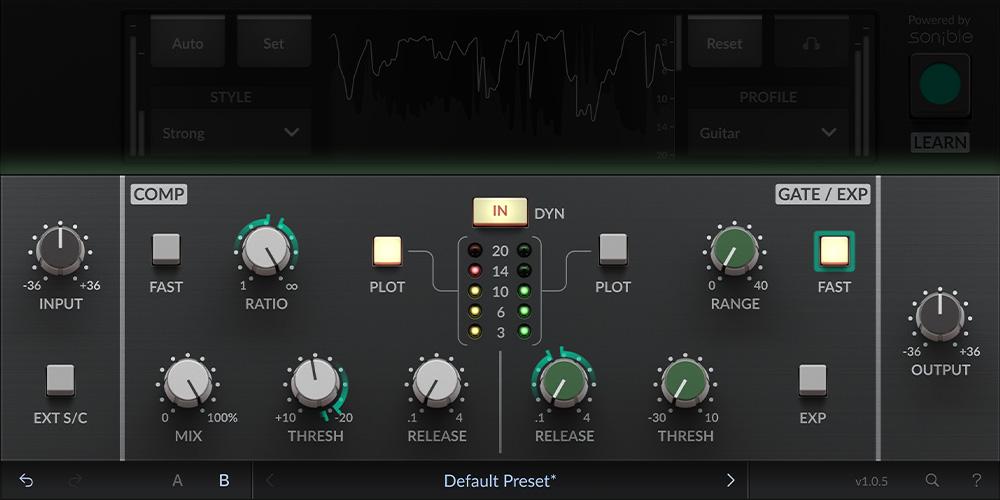This screenshot has width=1000, height=500.
Task: Click the Reset button
Action: click(x=724, y=43)
